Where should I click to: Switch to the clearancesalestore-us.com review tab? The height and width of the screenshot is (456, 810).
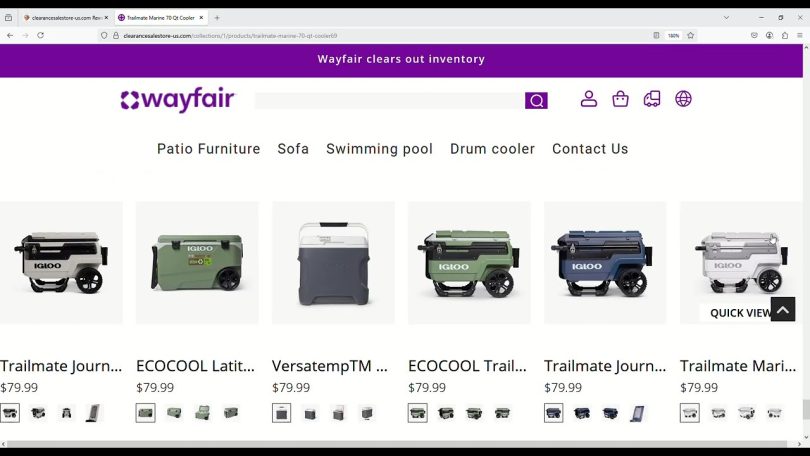[66, 18]
